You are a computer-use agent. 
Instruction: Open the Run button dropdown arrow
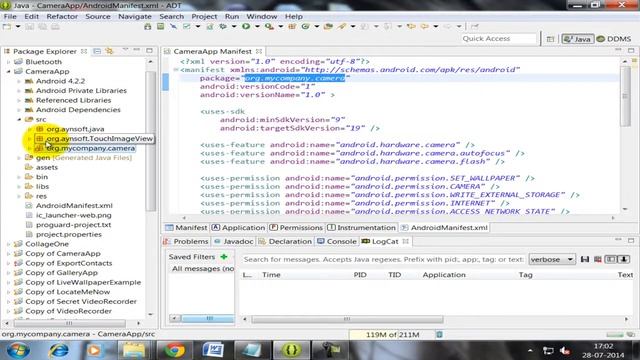point(257,27)
